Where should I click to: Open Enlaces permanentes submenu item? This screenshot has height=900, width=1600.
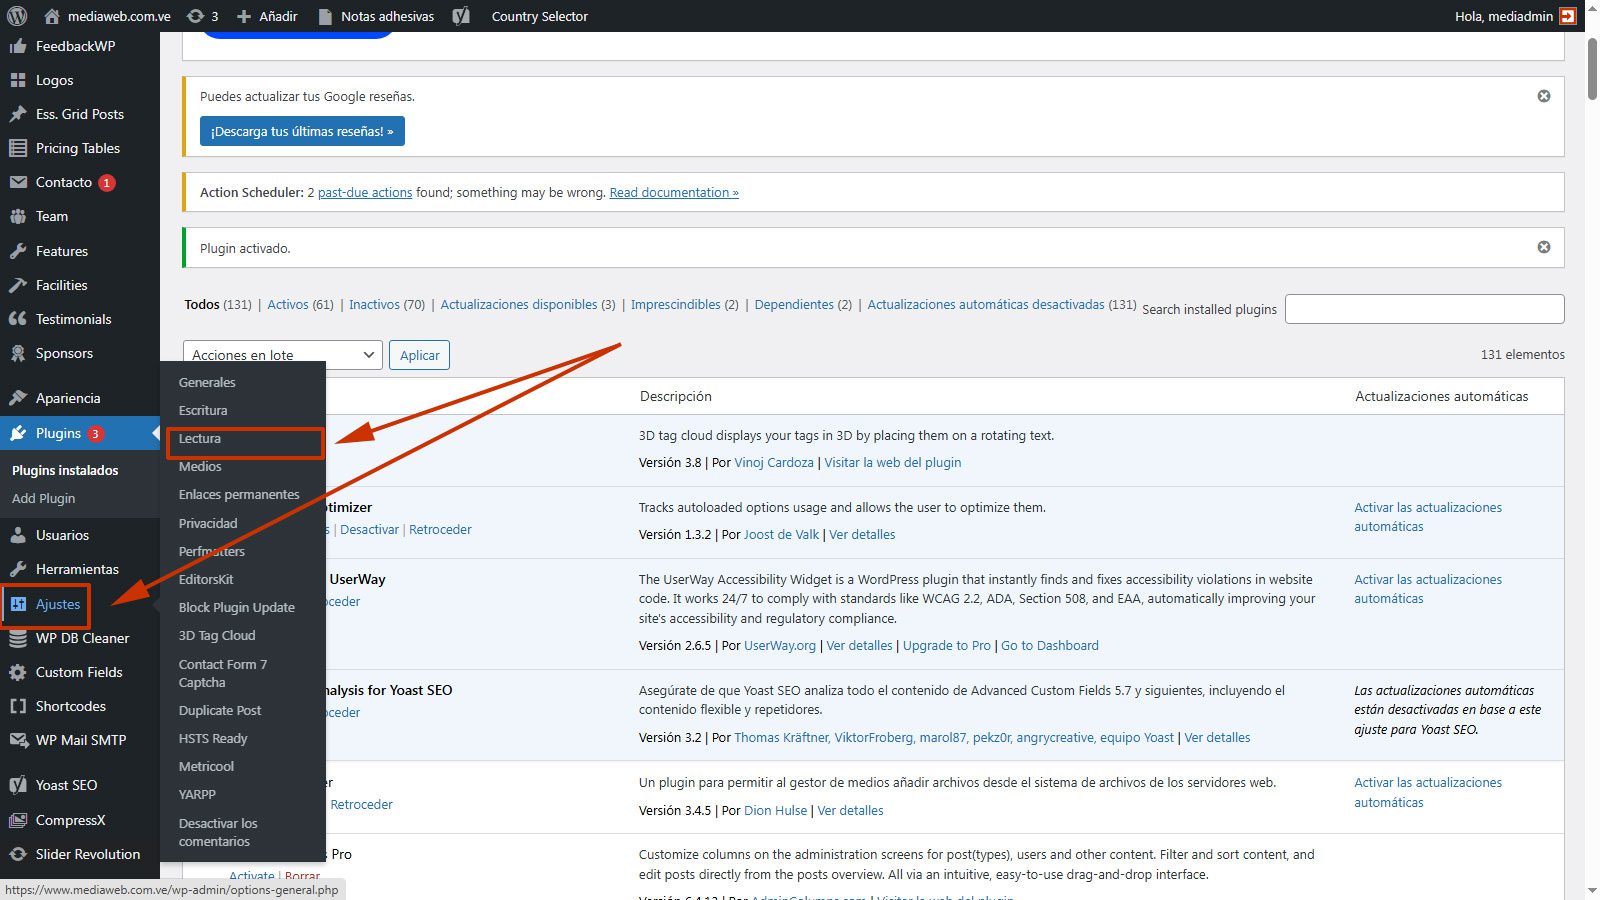239,494
